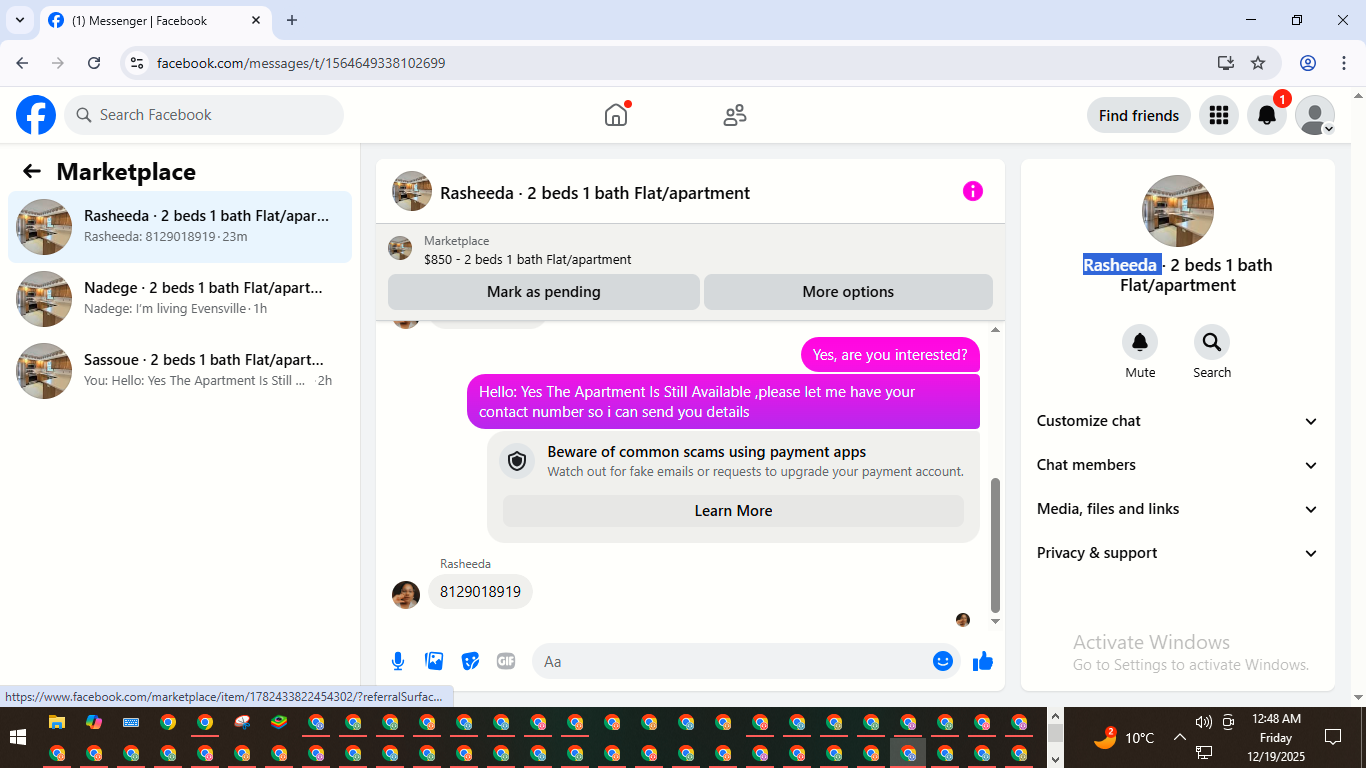Image resolution: width=1366 pixels, height=768 pixels.
Task: Expand Customize chat section
Action: [x=1178, y=421]
